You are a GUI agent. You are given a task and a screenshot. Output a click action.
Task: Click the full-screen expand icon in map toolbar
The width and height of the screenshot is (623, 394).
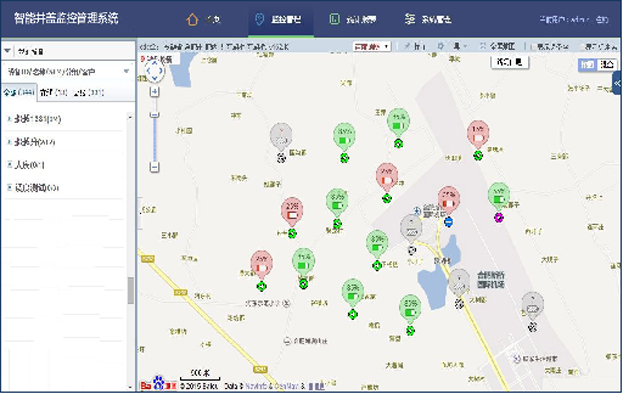(x=483, y=46)
